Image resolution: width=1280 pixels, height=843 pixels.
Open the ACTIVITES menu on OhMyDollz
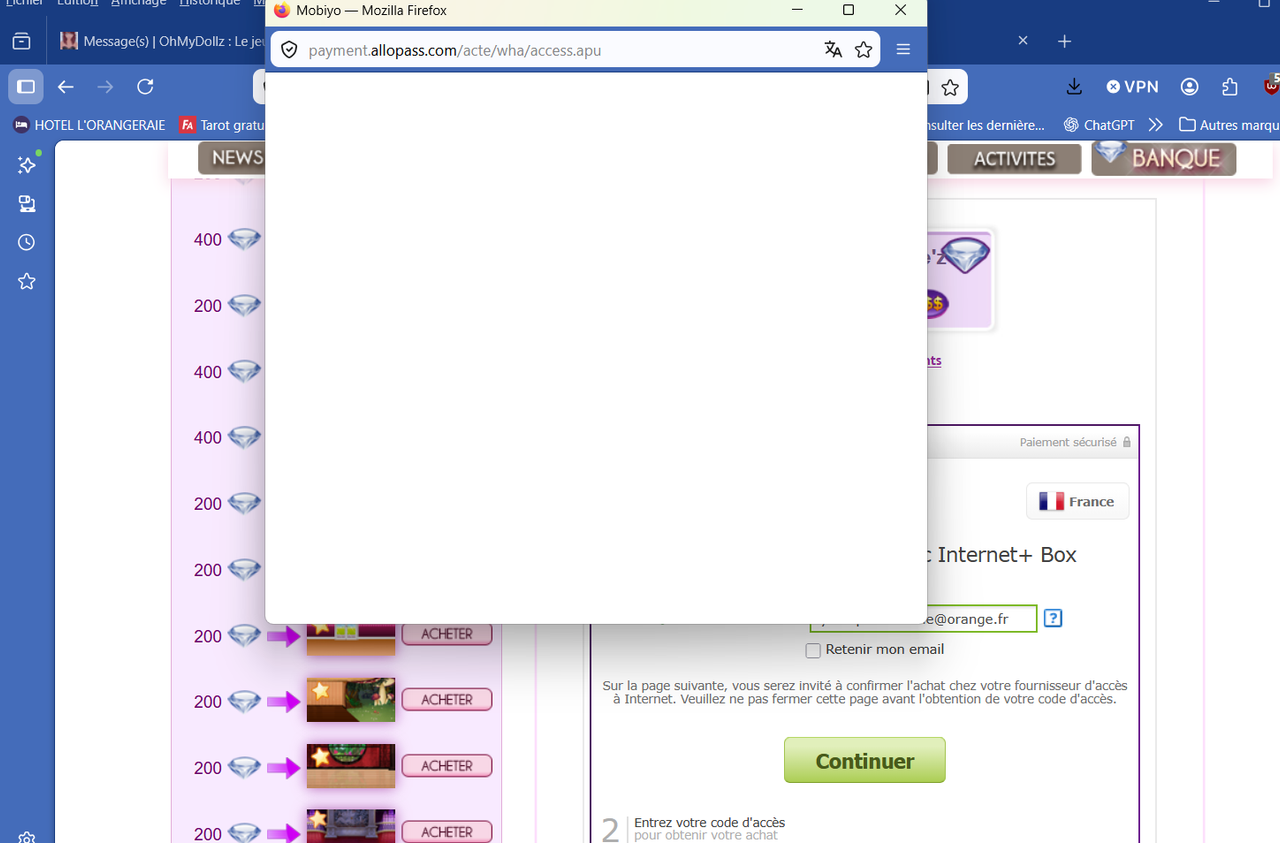point(1014,159)
